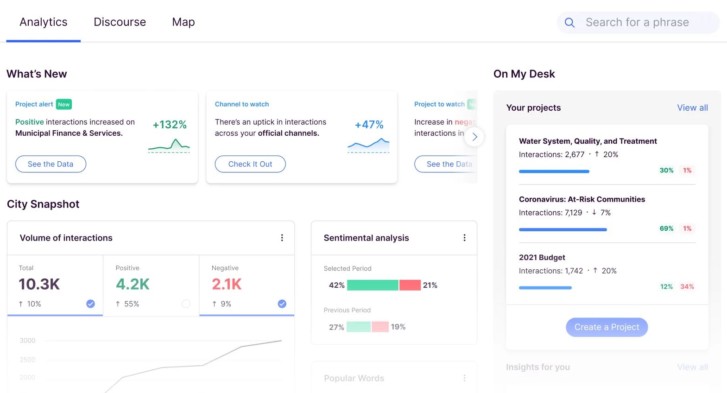Click the 30% green badge on Water System
The image size is (727, 393).
(x=666, y=171)
